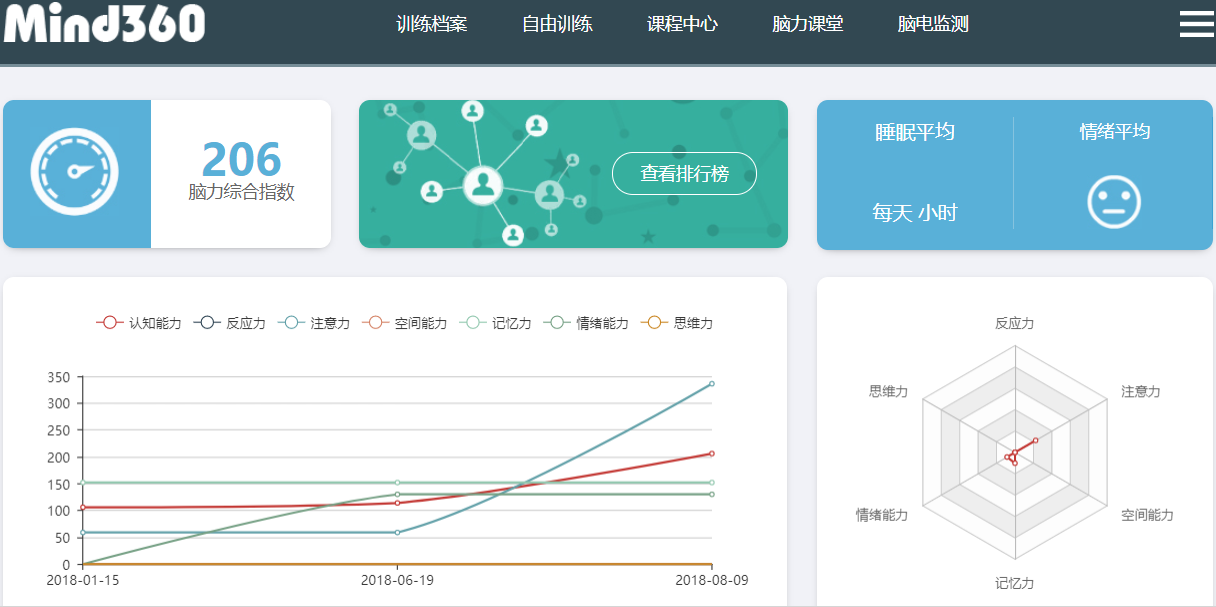Click the 2018-08-09 注意力 data point
1216x607 pixels.
tap(711, 383)
